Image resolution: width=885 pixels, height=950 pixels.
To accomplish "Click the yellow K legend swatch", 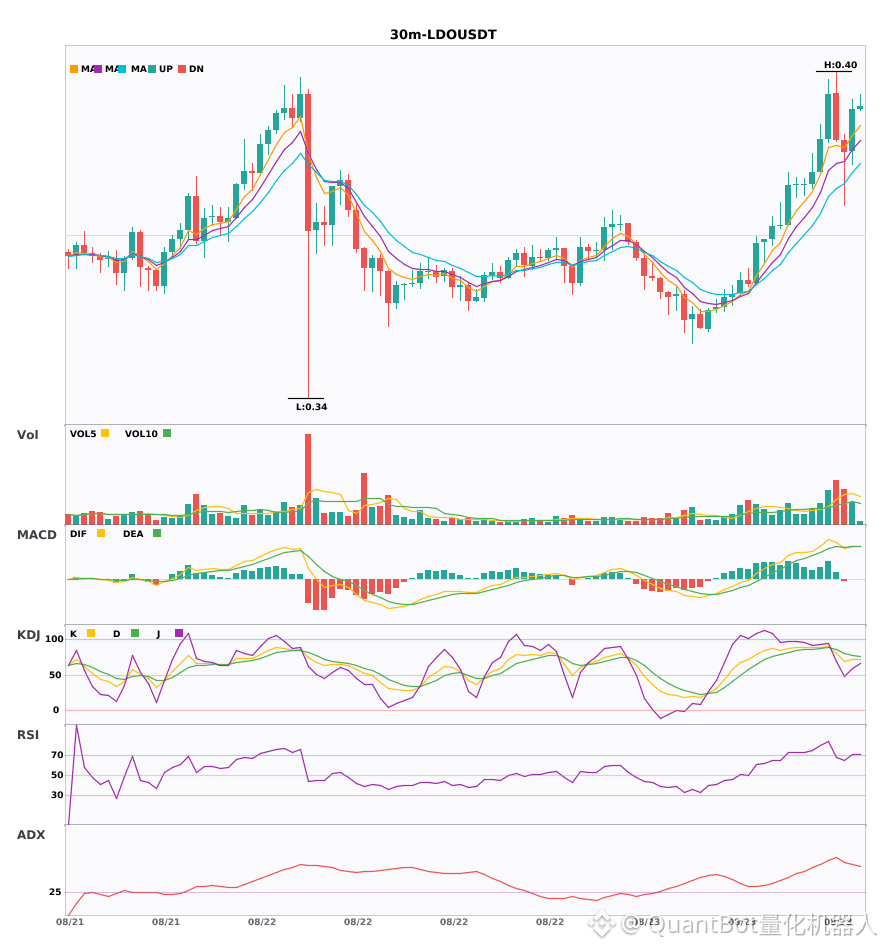I will pos(91,633).
